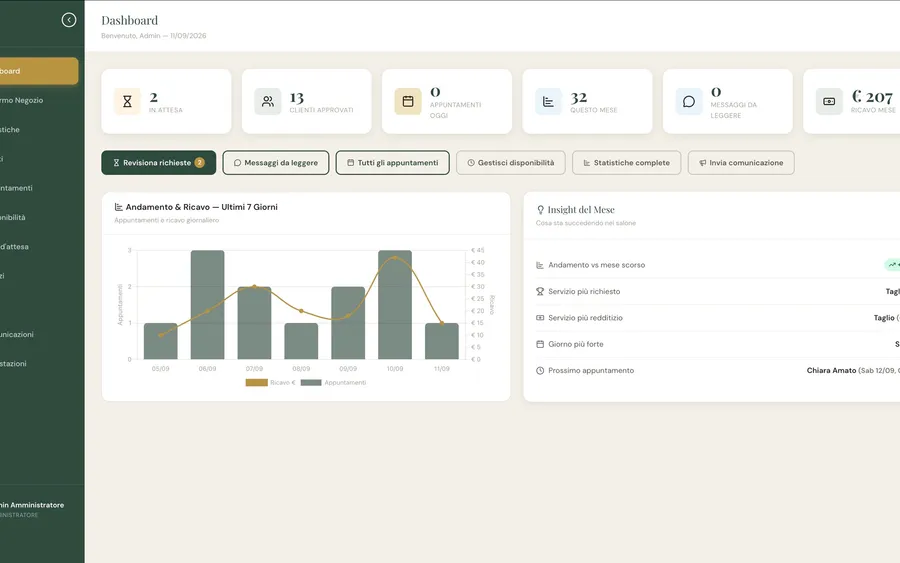Toggle the Appuntamenti legend swatch

tap(311, 383)
